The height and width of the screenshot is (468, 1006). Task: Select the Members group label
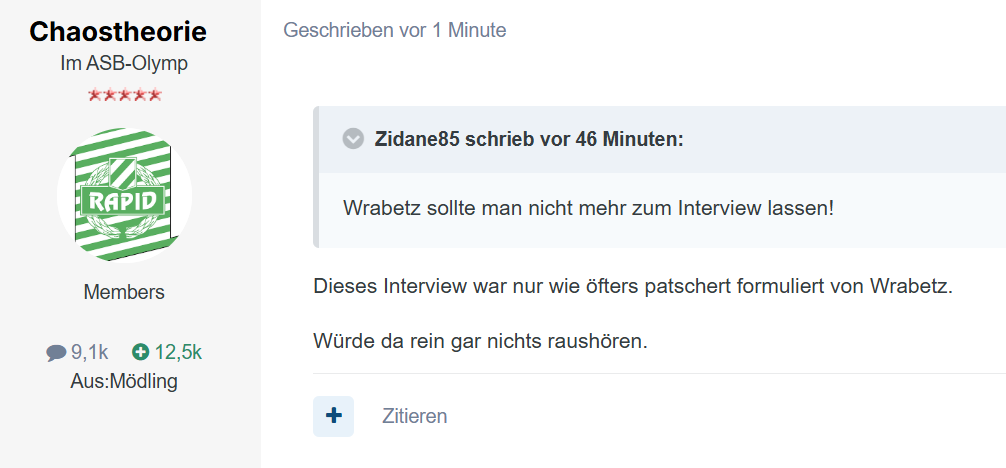coord(124,293)
